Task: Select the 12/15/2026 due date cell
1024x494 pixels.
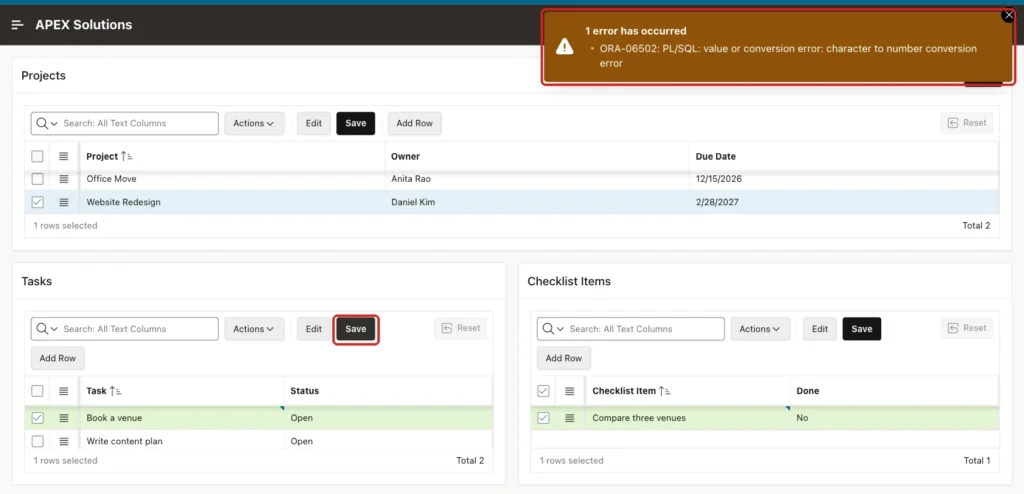Action: point(844,179)
